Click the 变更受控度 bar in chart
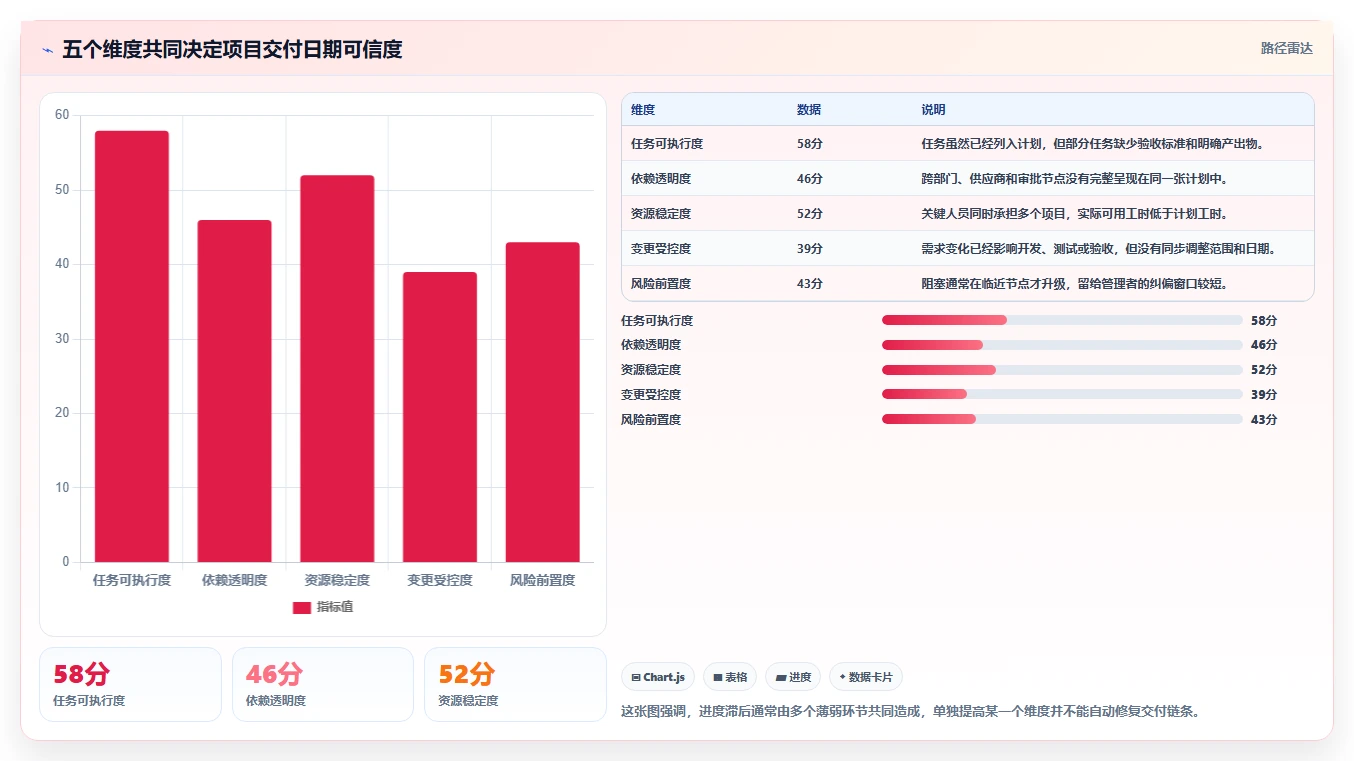The width and height of the screenshot is (1354, 761). coord(440,417)
